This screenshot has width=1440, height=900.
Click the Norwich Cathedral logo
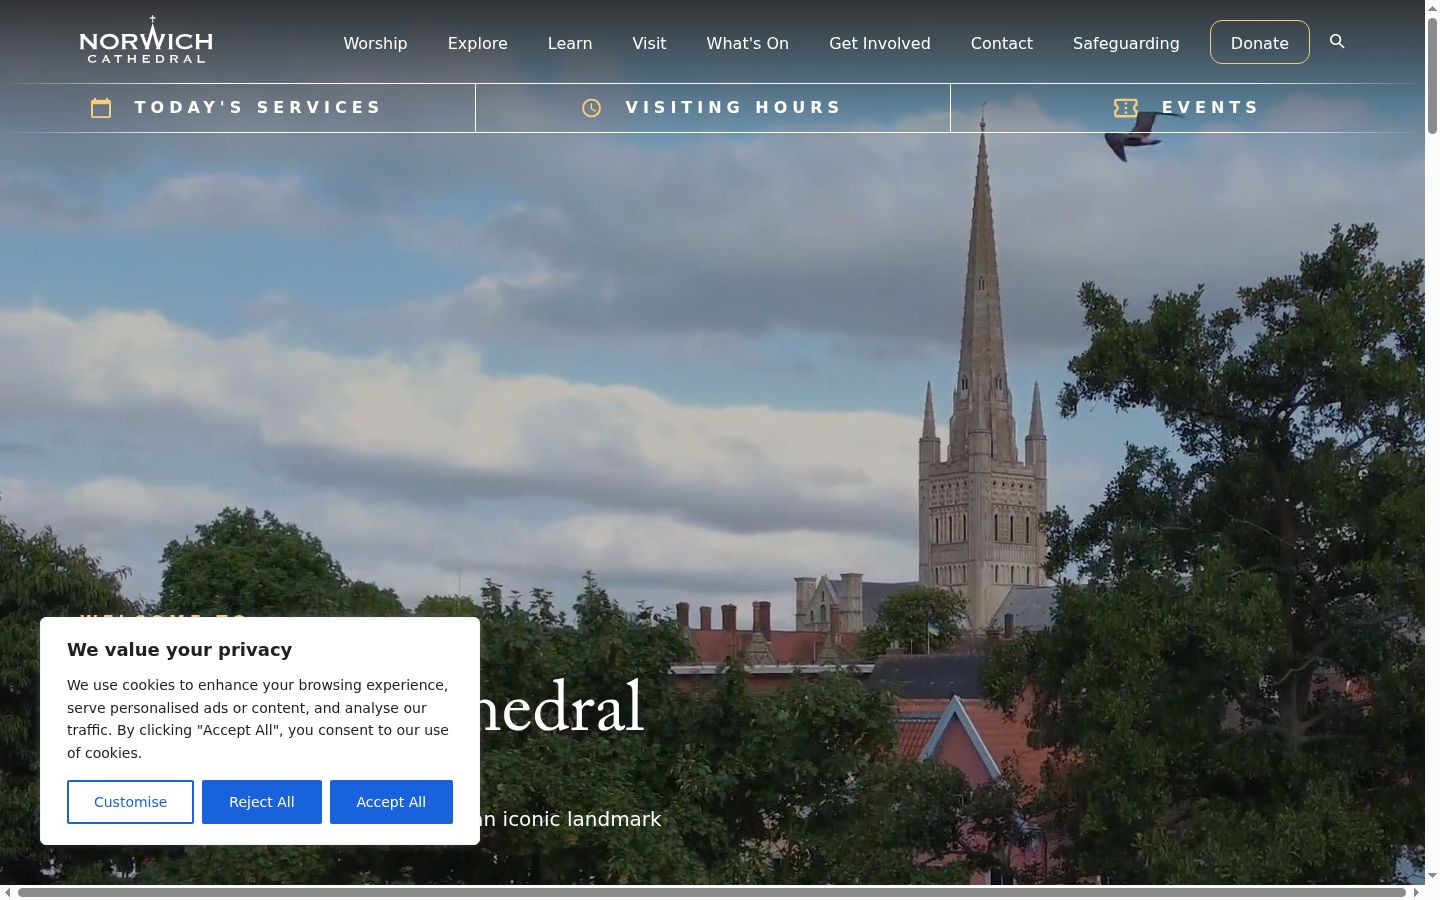coord(146,40)
